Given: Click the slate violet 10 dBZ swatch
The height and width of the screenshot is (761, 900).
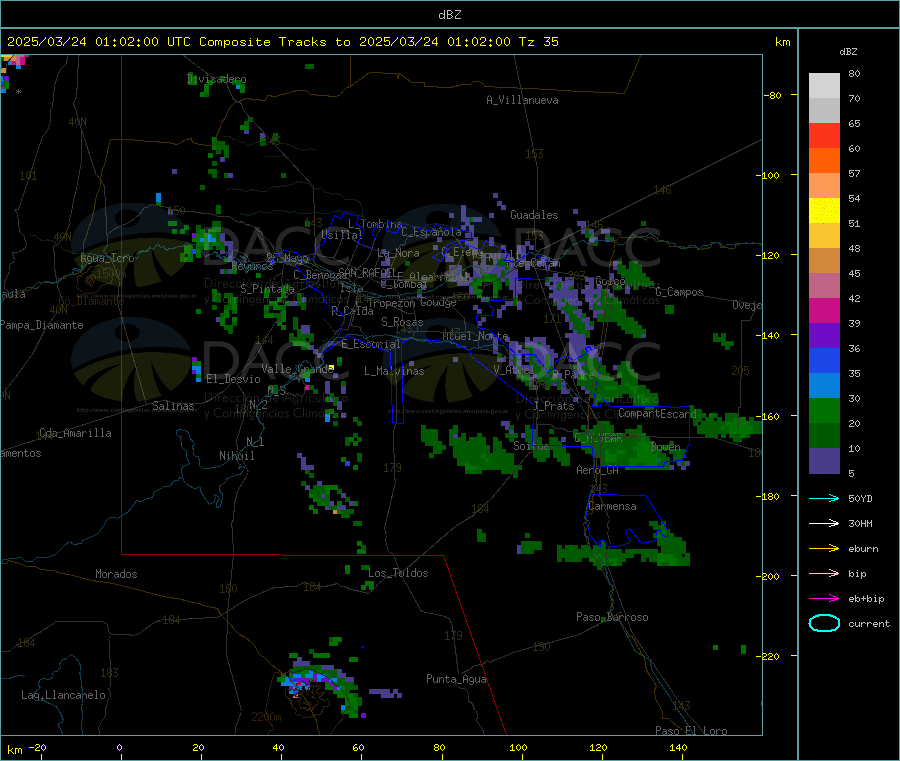Looking at the screenshot, I should (824, 461).
